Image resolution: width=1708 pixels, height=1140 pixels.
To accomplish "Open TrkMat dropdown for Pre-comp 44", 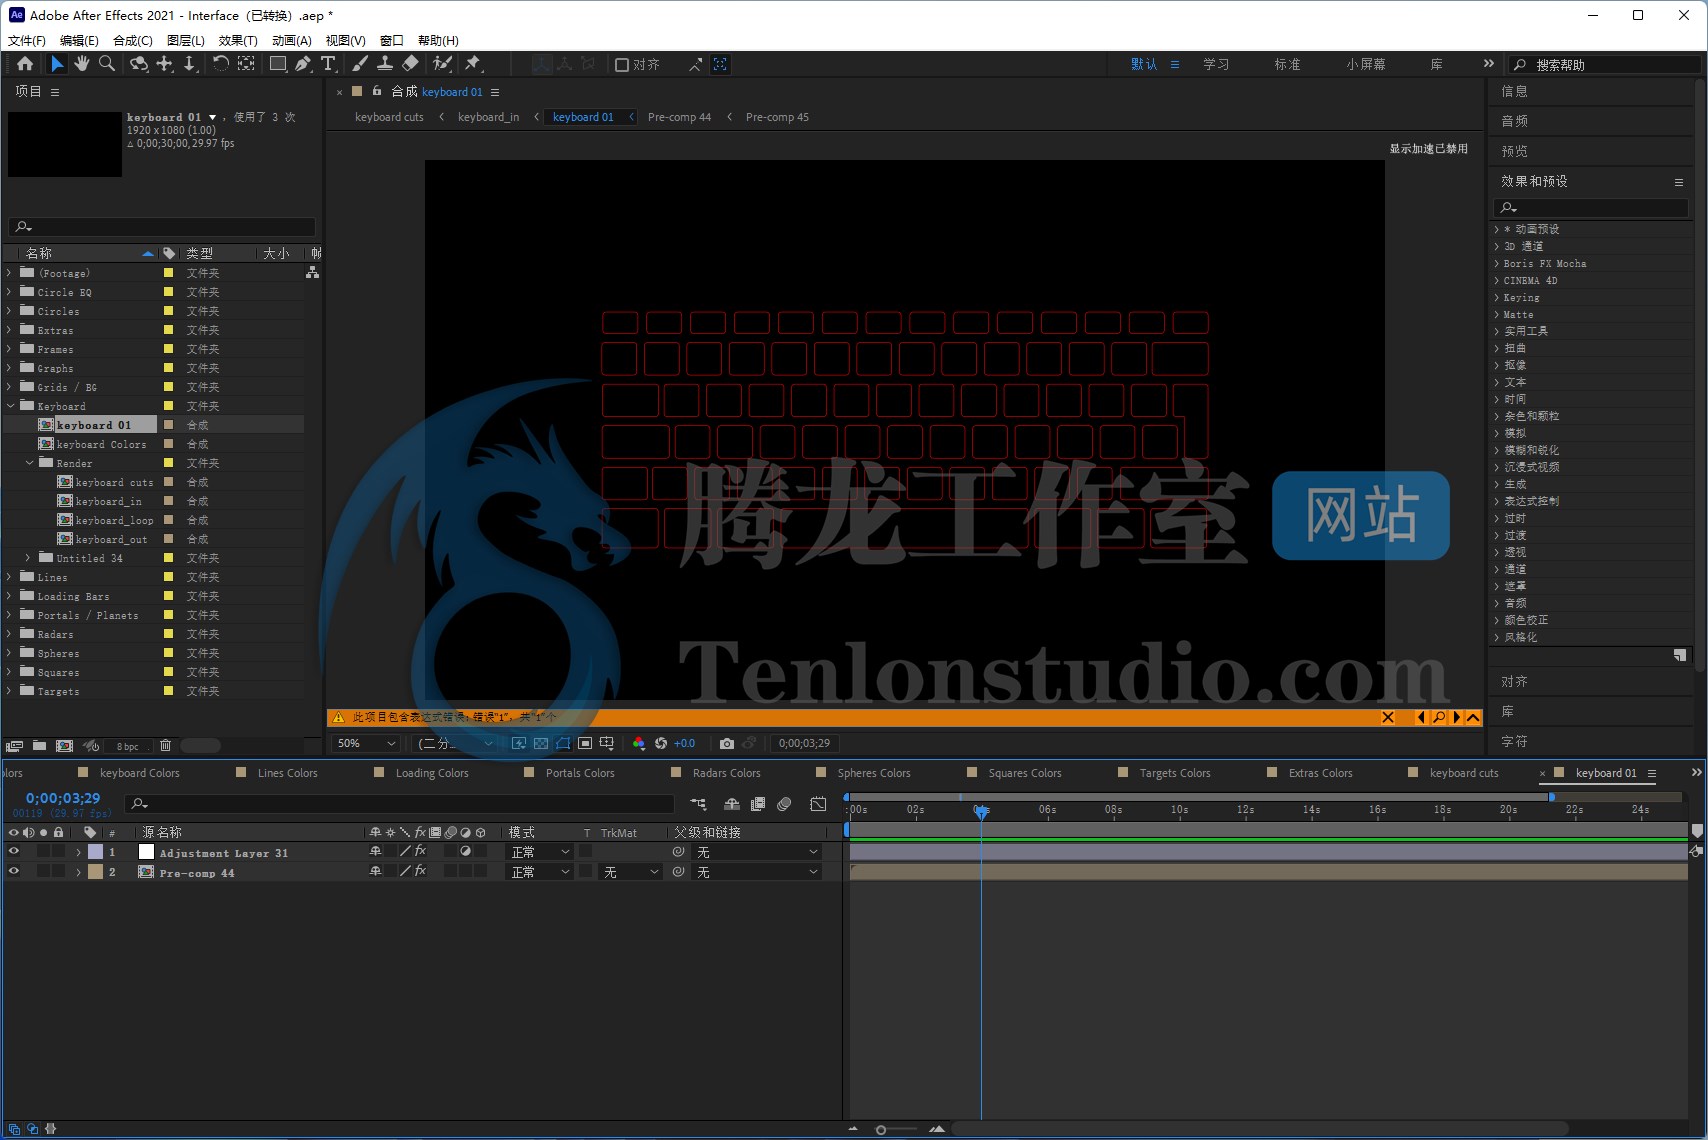I will (631, 872).
